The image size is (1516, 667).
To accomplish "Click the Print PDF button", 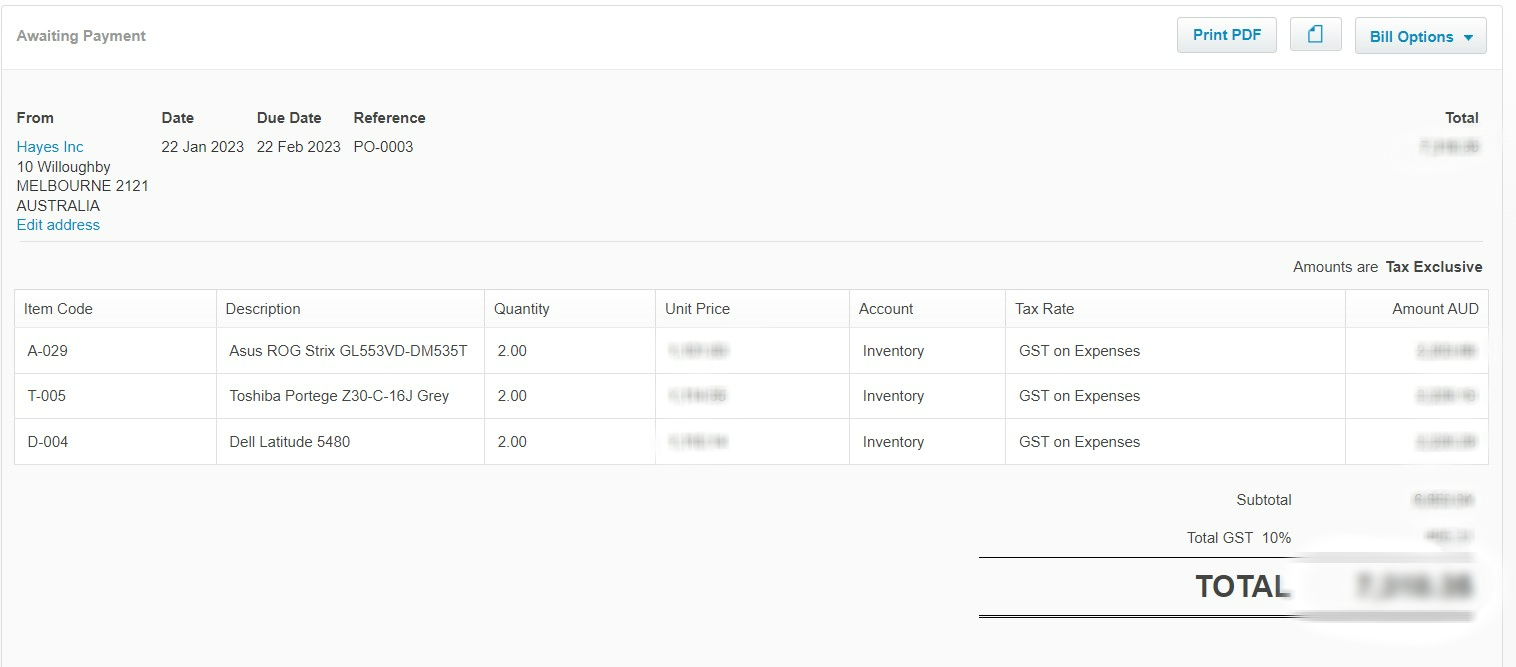I will coord(1226,35).
